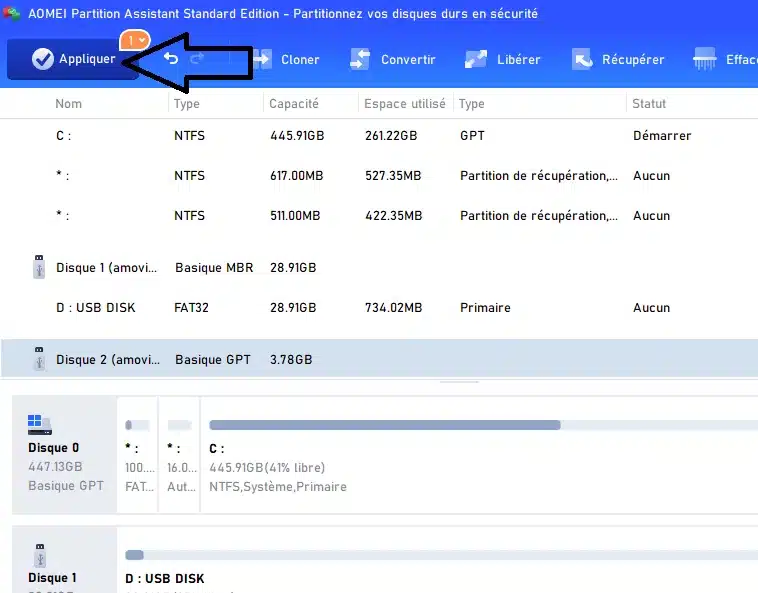Image resolution: width=758 pixels, height=593 pixels.
Task: Click the NTFS,Système,Primaire label
Action: tap(278, 487)
